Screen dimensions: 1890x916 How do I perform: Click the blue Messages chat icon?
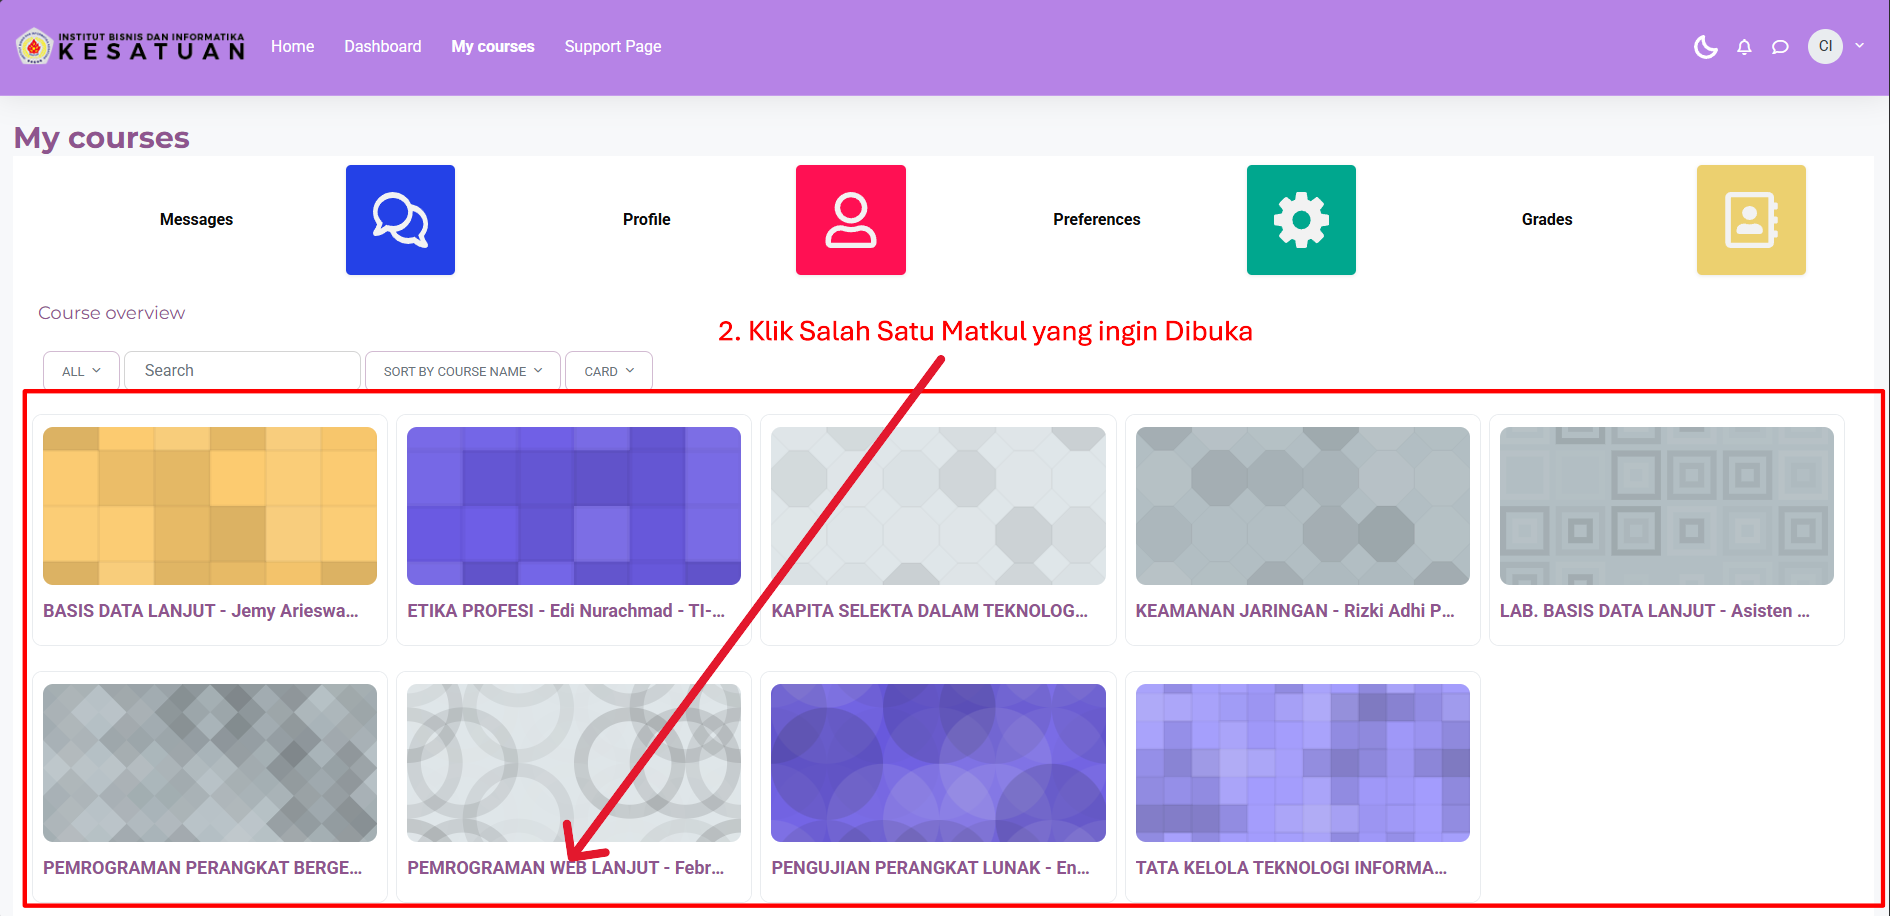tap(400, 220)
